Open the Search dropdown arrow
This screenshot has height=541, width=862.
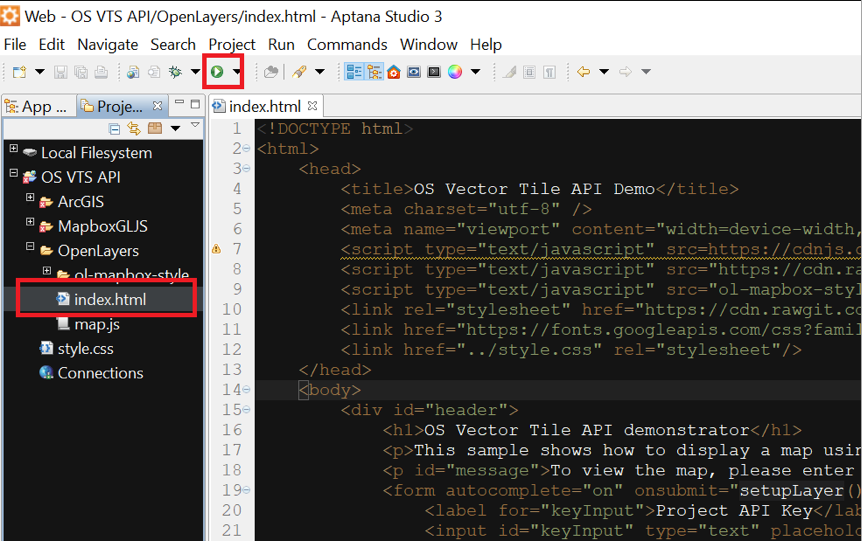319,71
